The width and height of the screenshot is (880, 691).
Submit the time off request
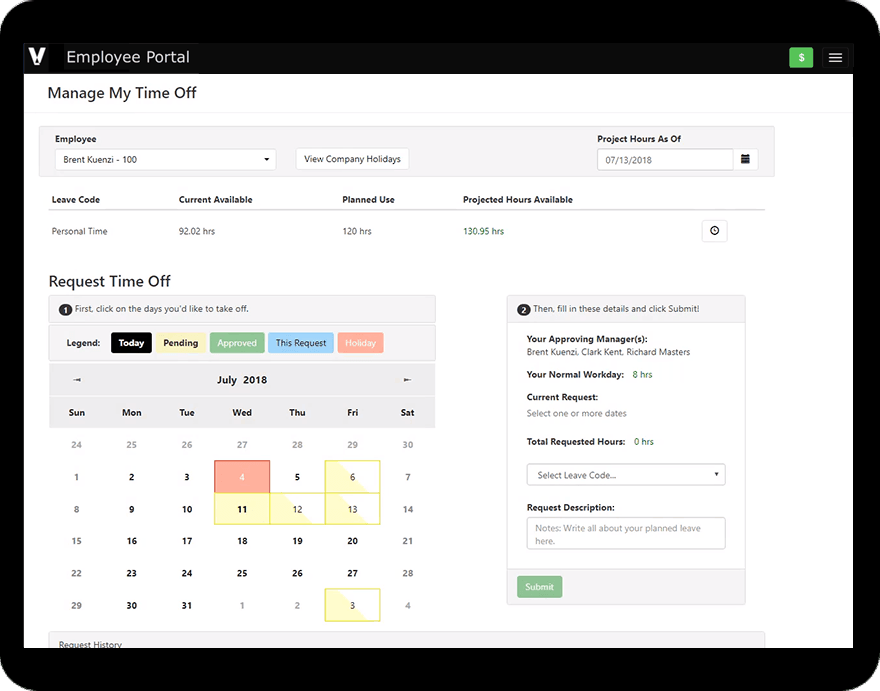point(539,587)
